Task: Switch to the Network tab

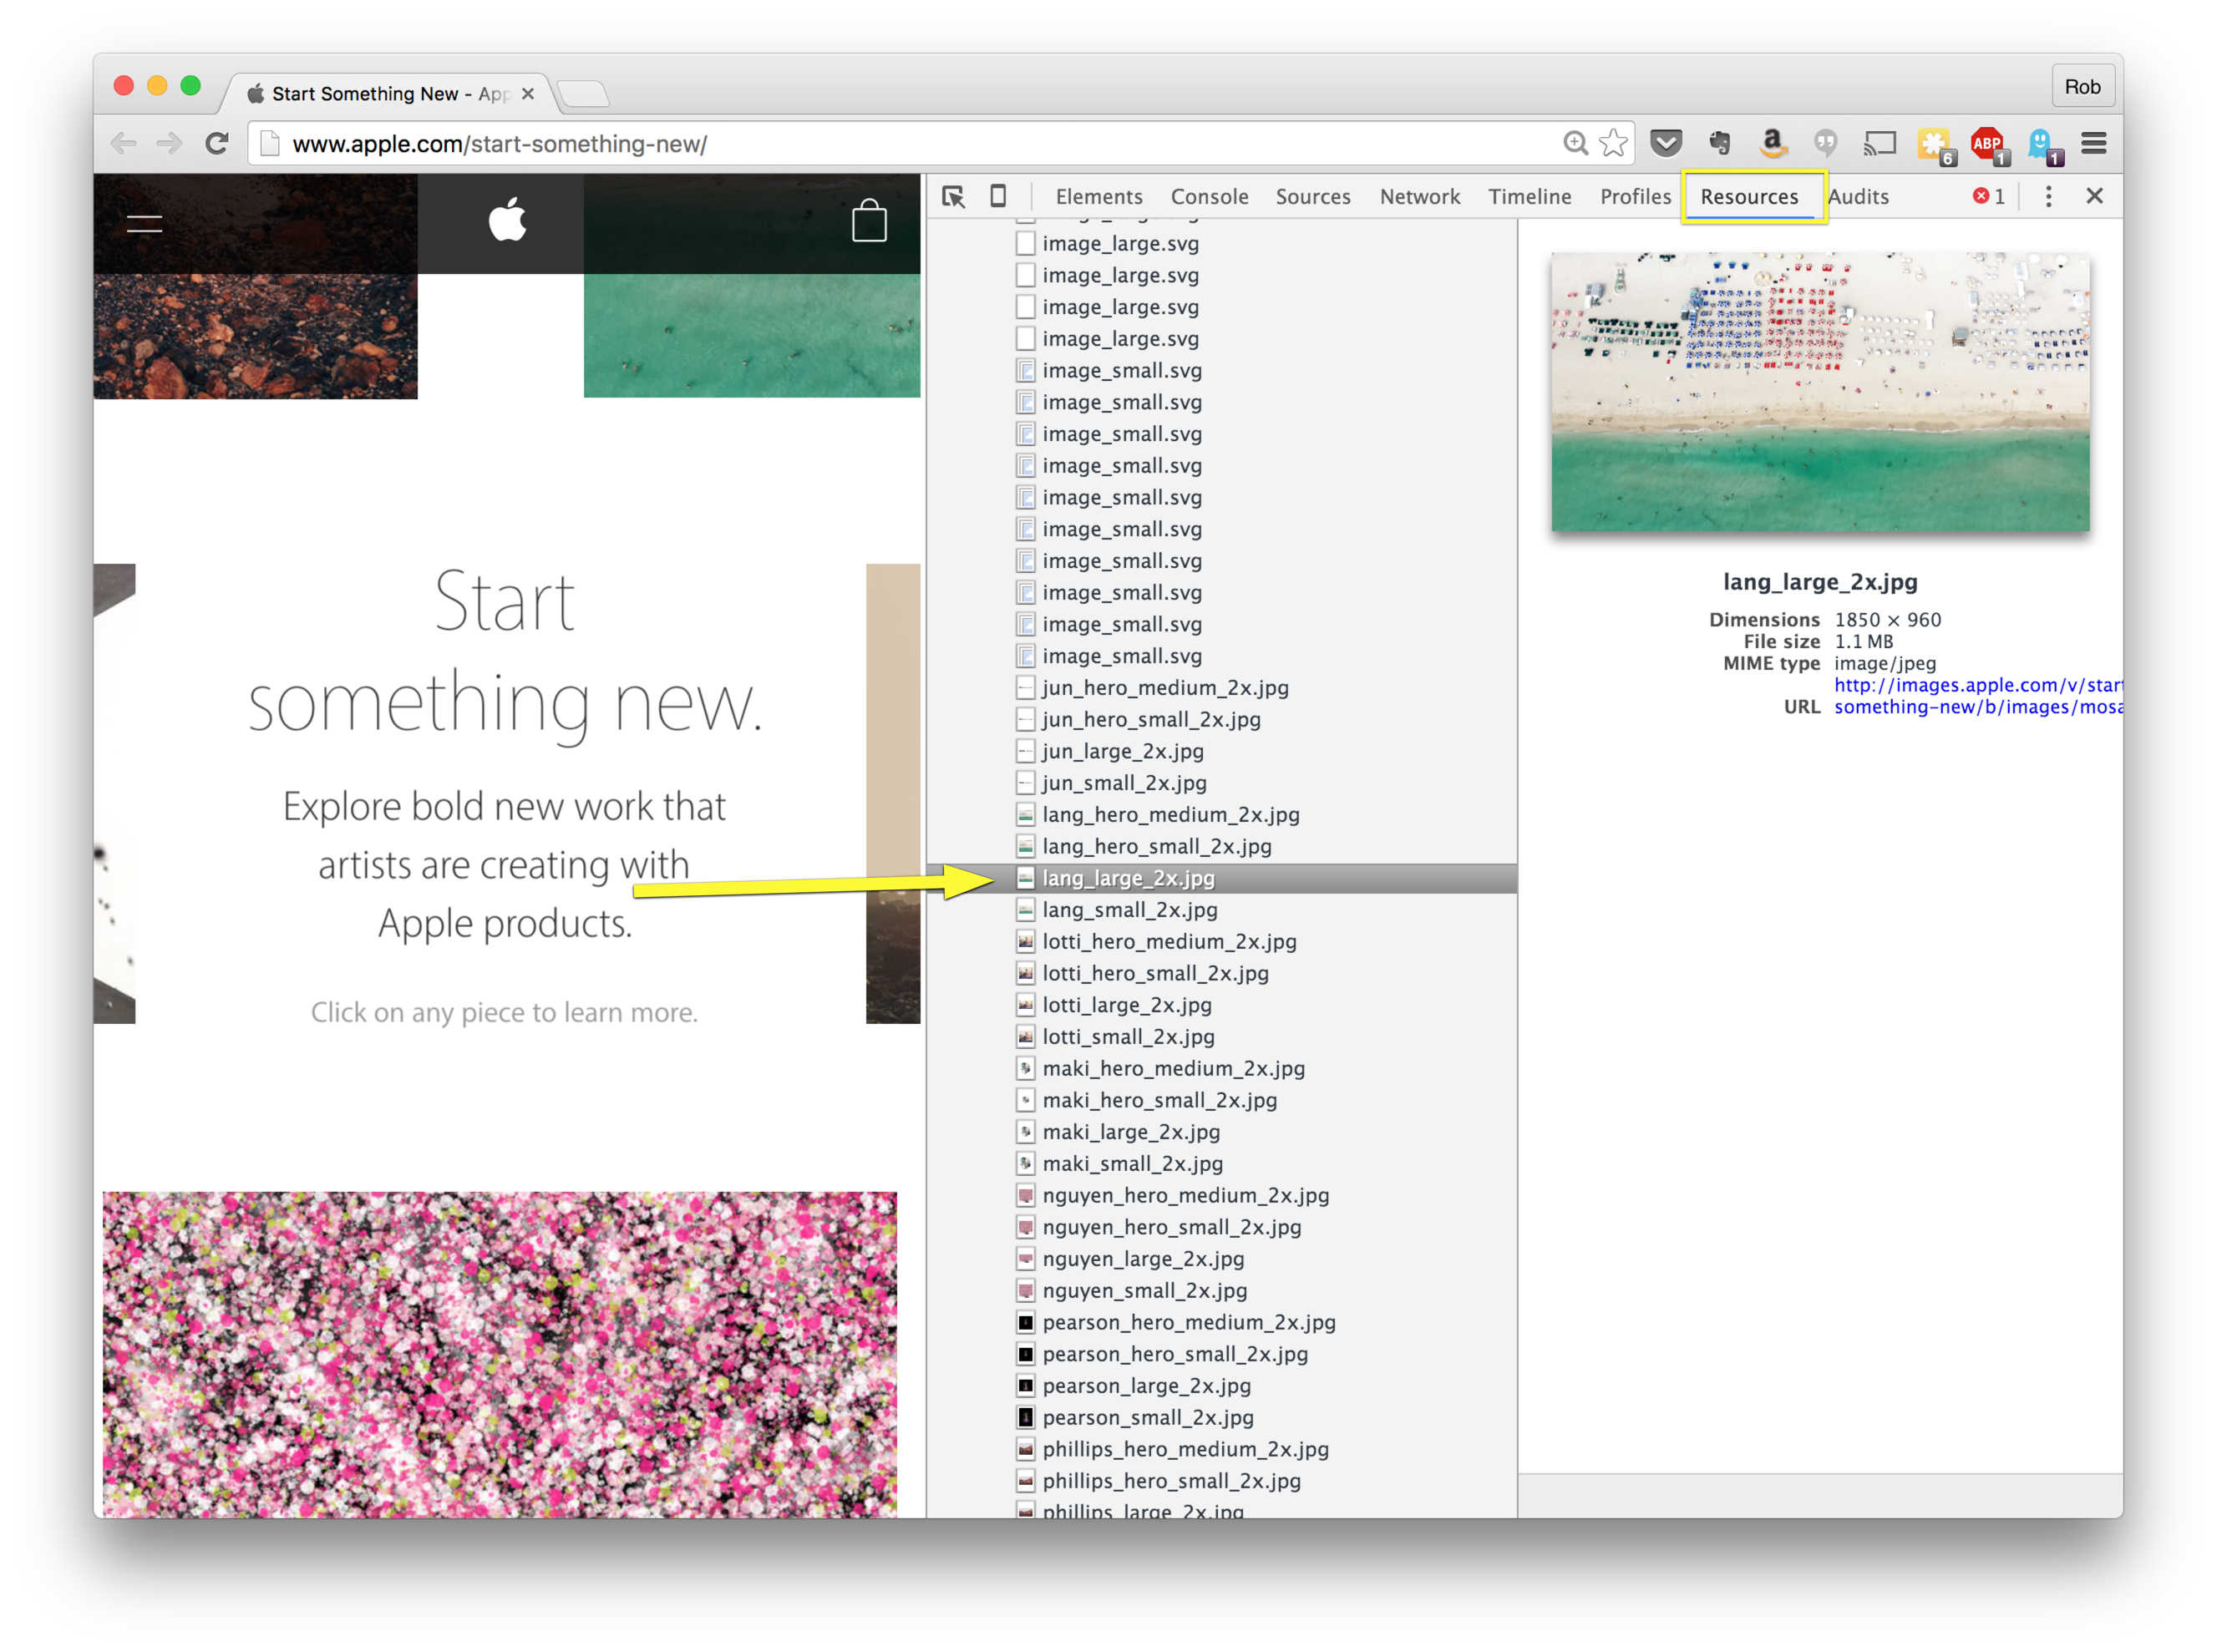Action: [x=1419, y=197]
